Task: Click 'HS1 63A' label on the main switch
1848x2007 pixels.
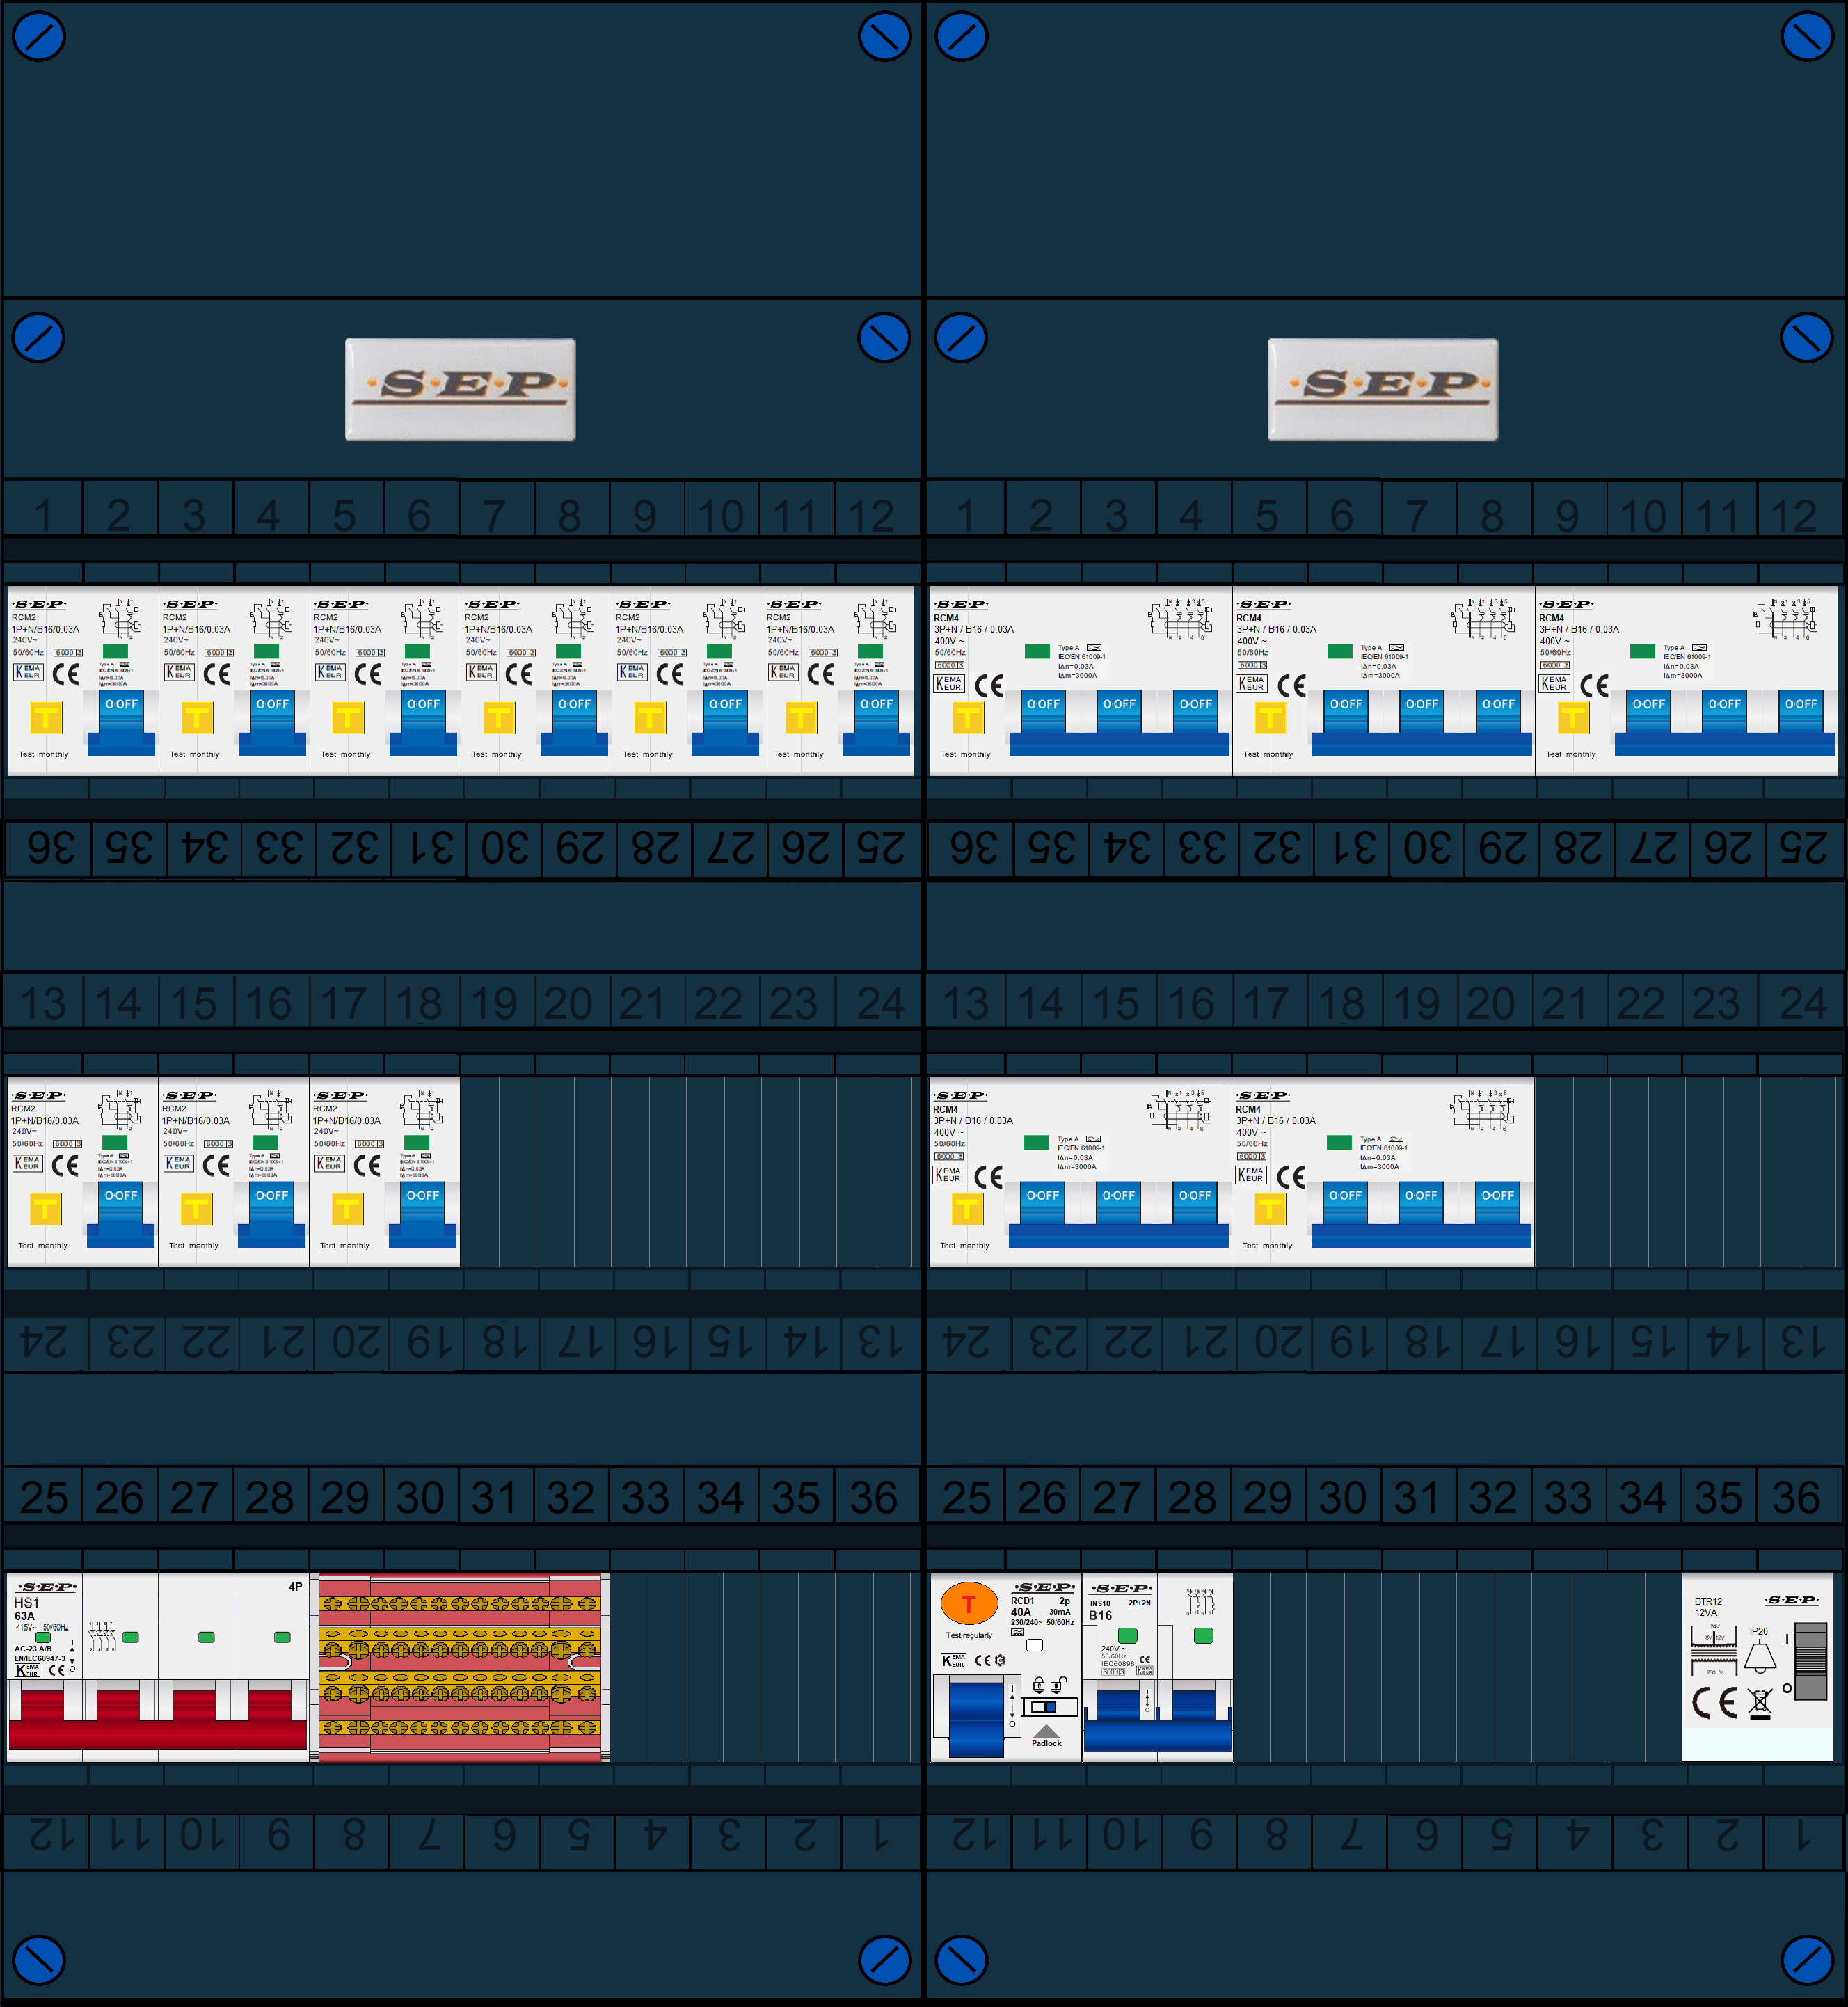Action: pos(26,1609)
